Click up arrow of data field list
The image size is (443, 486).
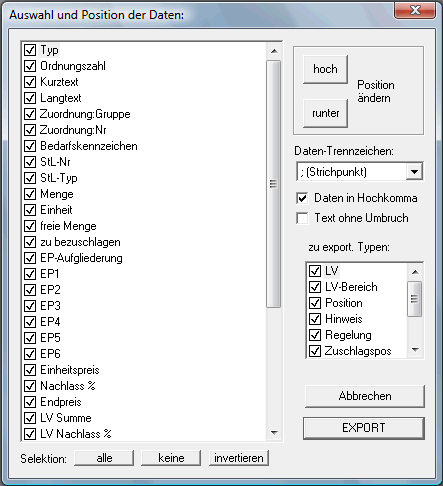coord(274,51)
